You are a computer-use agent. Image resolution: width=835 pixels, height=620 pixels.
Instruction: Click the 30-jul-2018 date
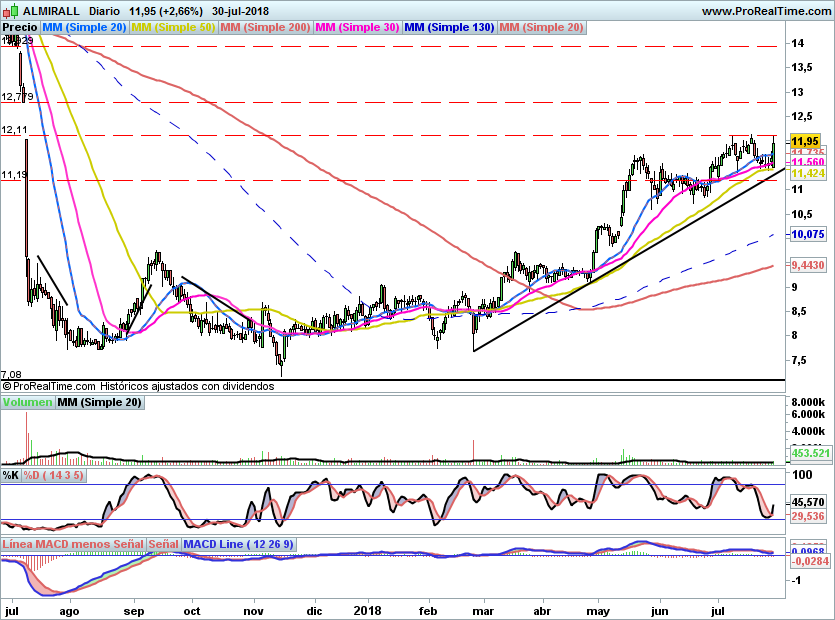[x=240, y=11]
